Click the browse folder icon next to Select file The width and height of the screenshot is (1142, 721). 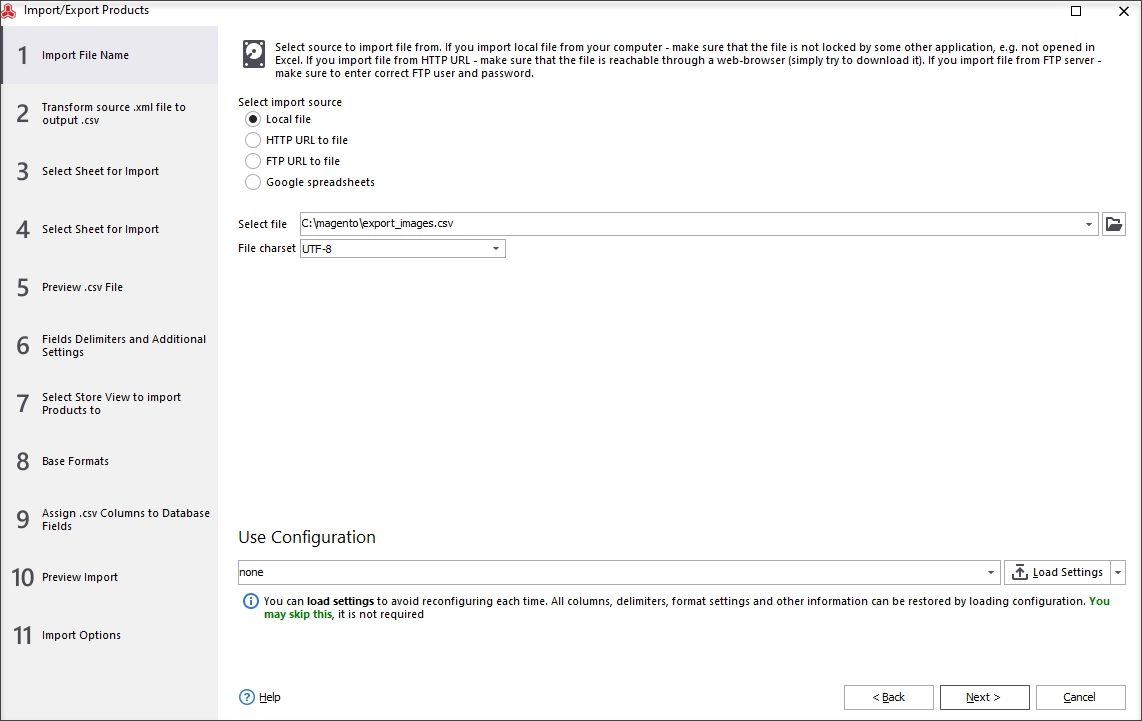1114,224
